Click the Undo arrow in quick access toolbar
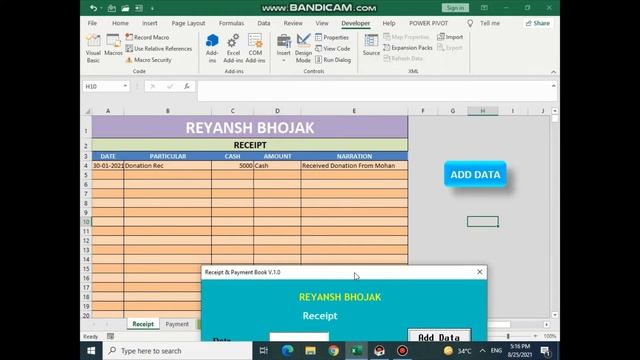Image resolution: width=640 pixels, height=360 pixels. tap(93, 8)
